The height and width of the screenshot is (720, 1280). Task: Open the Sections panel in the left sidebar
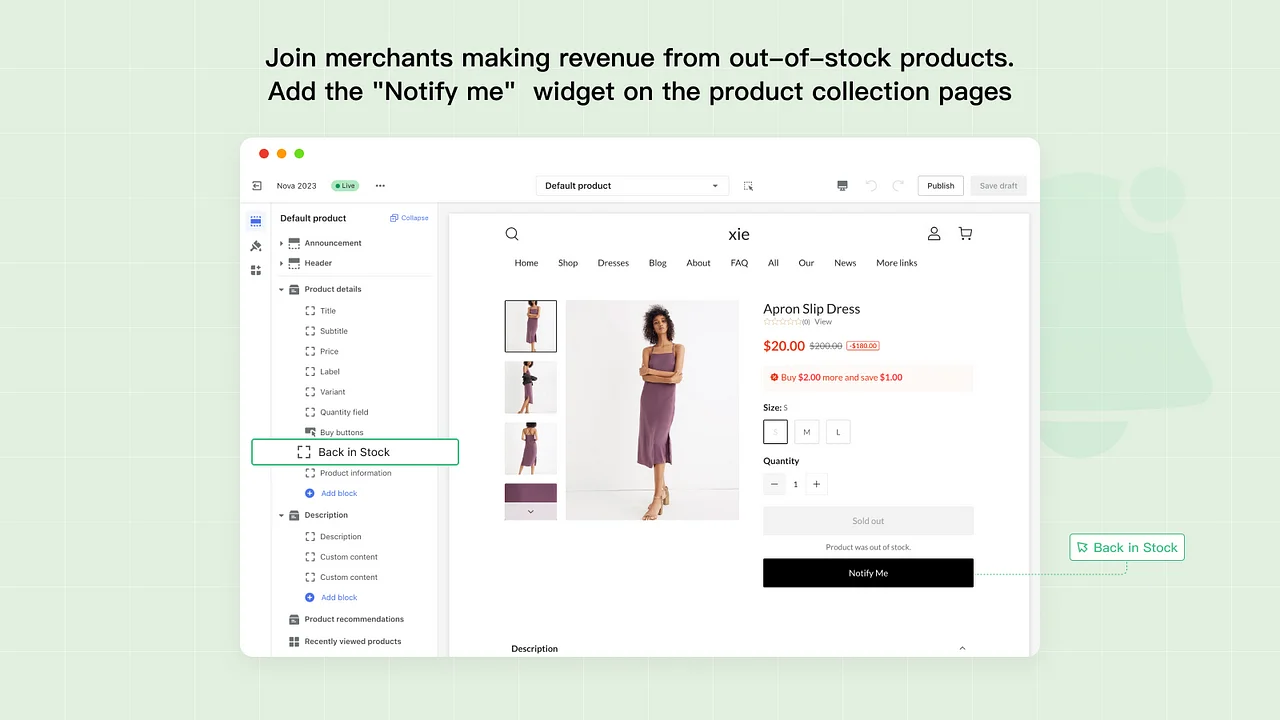(256, 219)
